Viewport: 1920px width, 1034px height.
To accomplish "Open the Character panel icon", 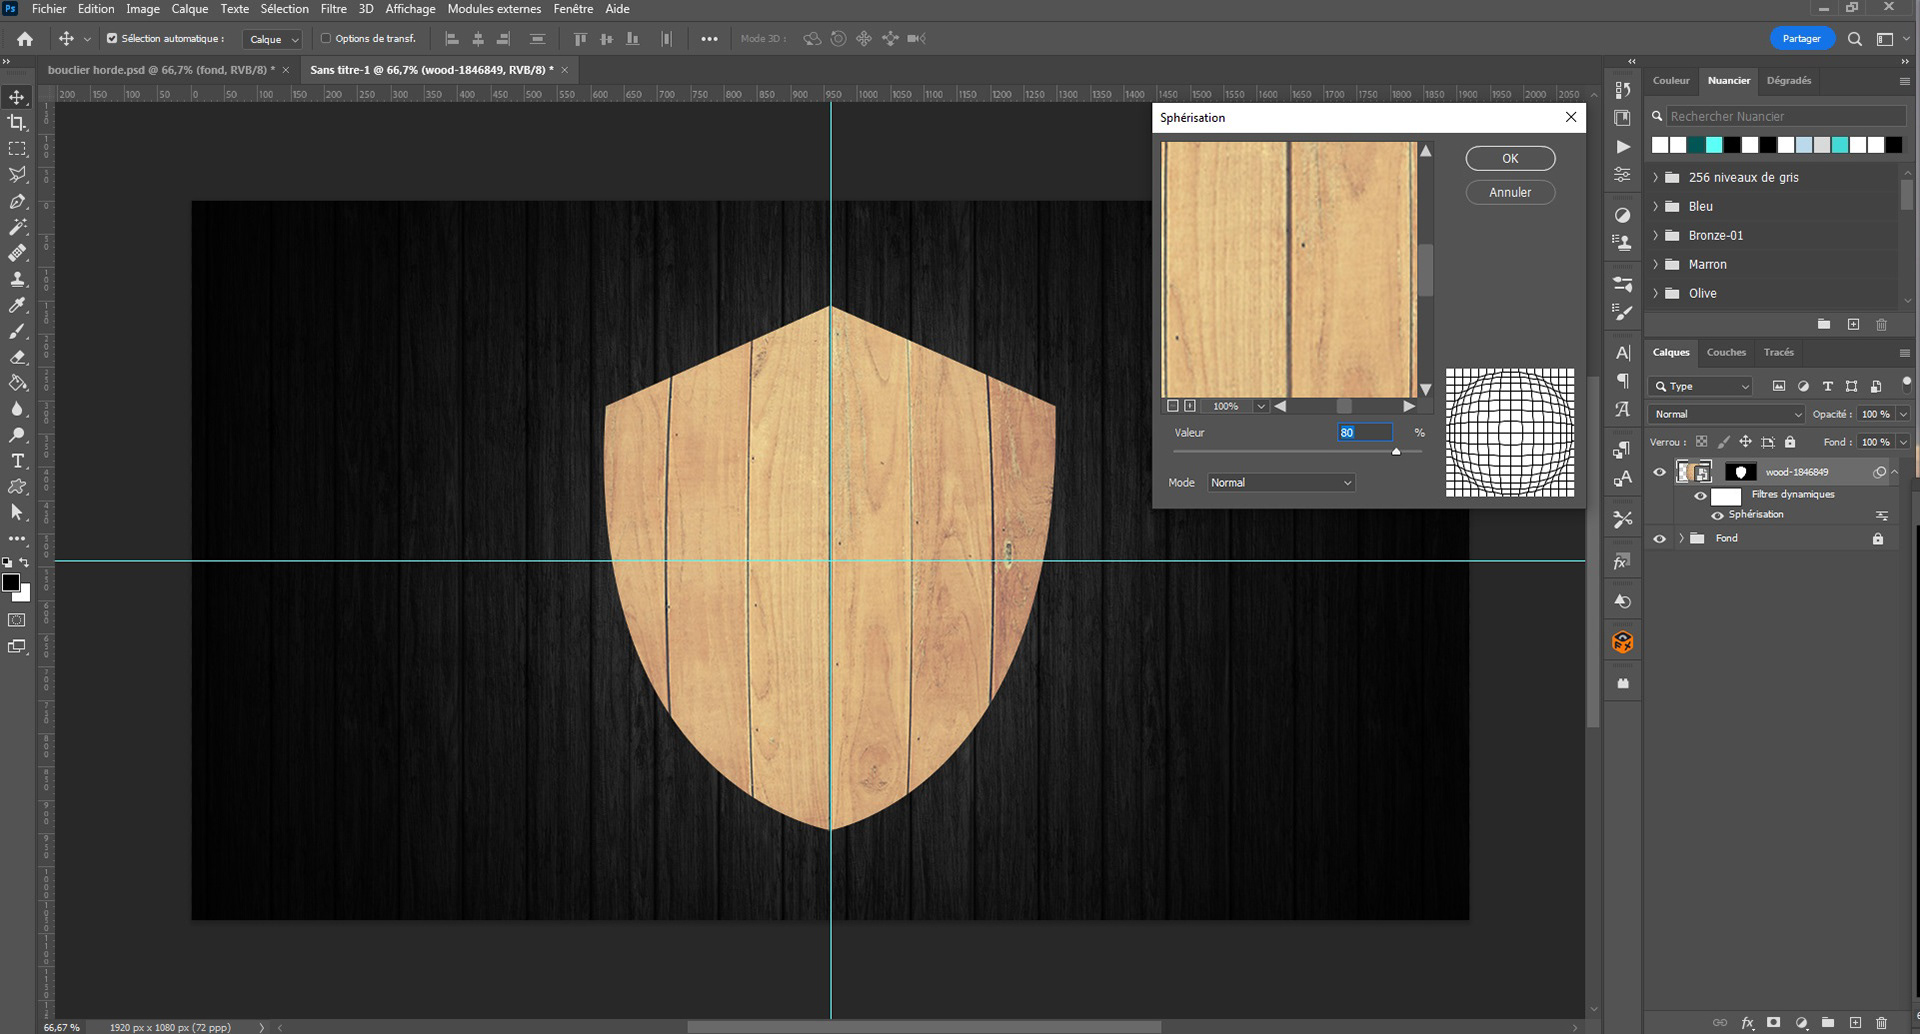I will [x=1623, y=353].
